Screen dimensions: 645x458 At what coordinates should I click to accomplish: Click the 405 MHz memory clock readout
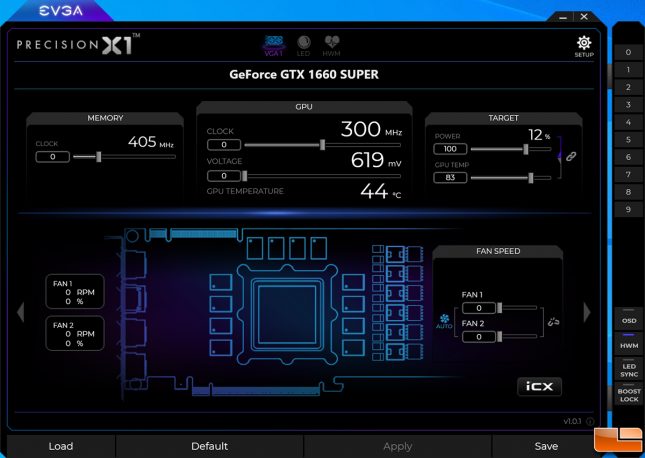tap(151, 142)
